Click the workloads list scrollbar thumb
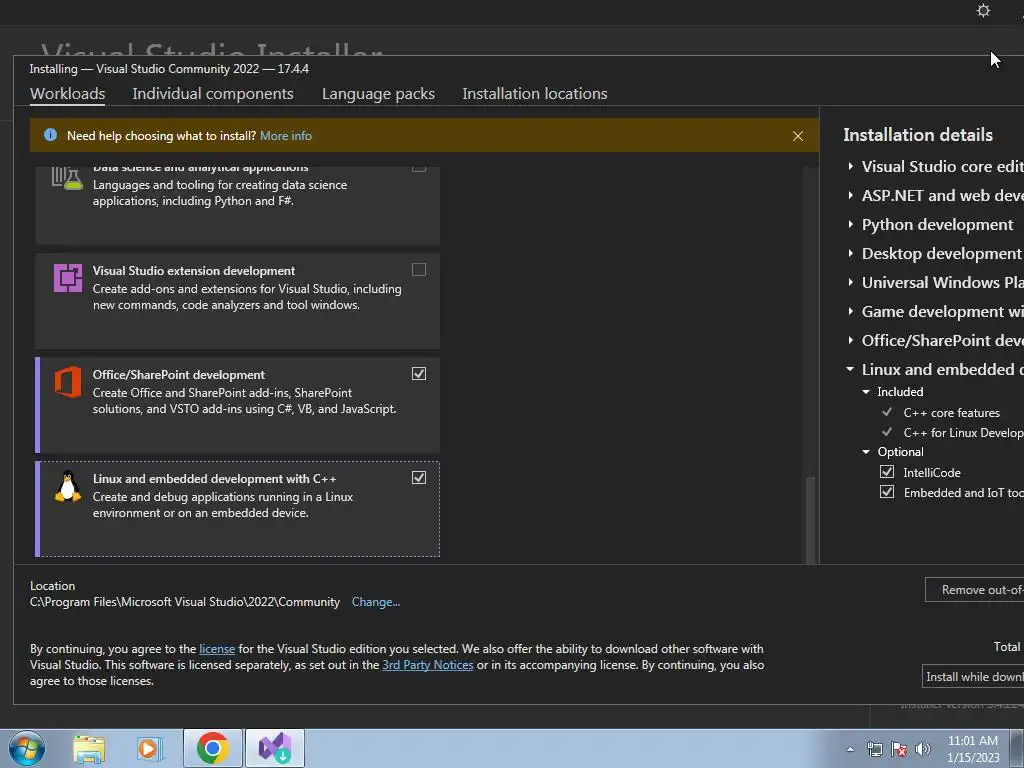 (x=810, y=519)
